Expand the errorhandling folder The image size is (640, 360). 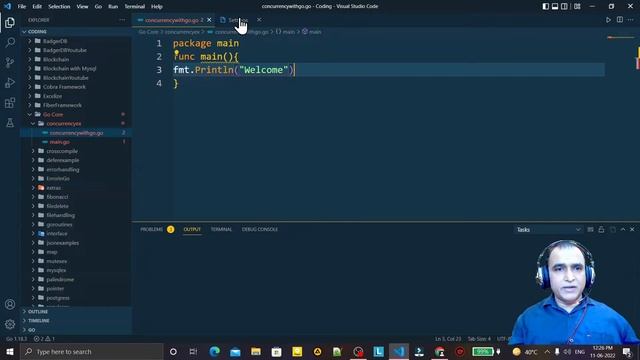pos(62,169)
